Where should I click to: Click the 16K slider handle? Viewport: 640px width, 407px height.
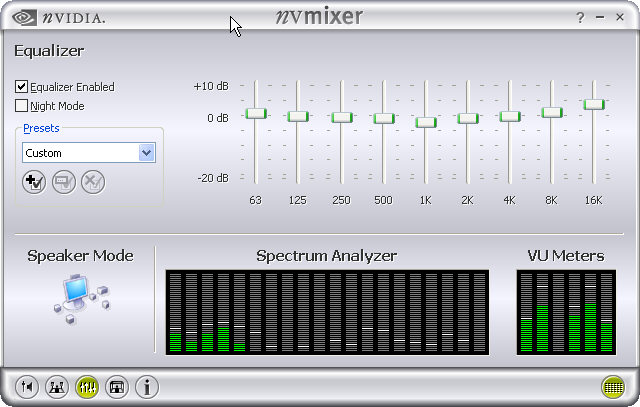pyautogui.click(x=594, y=105)
